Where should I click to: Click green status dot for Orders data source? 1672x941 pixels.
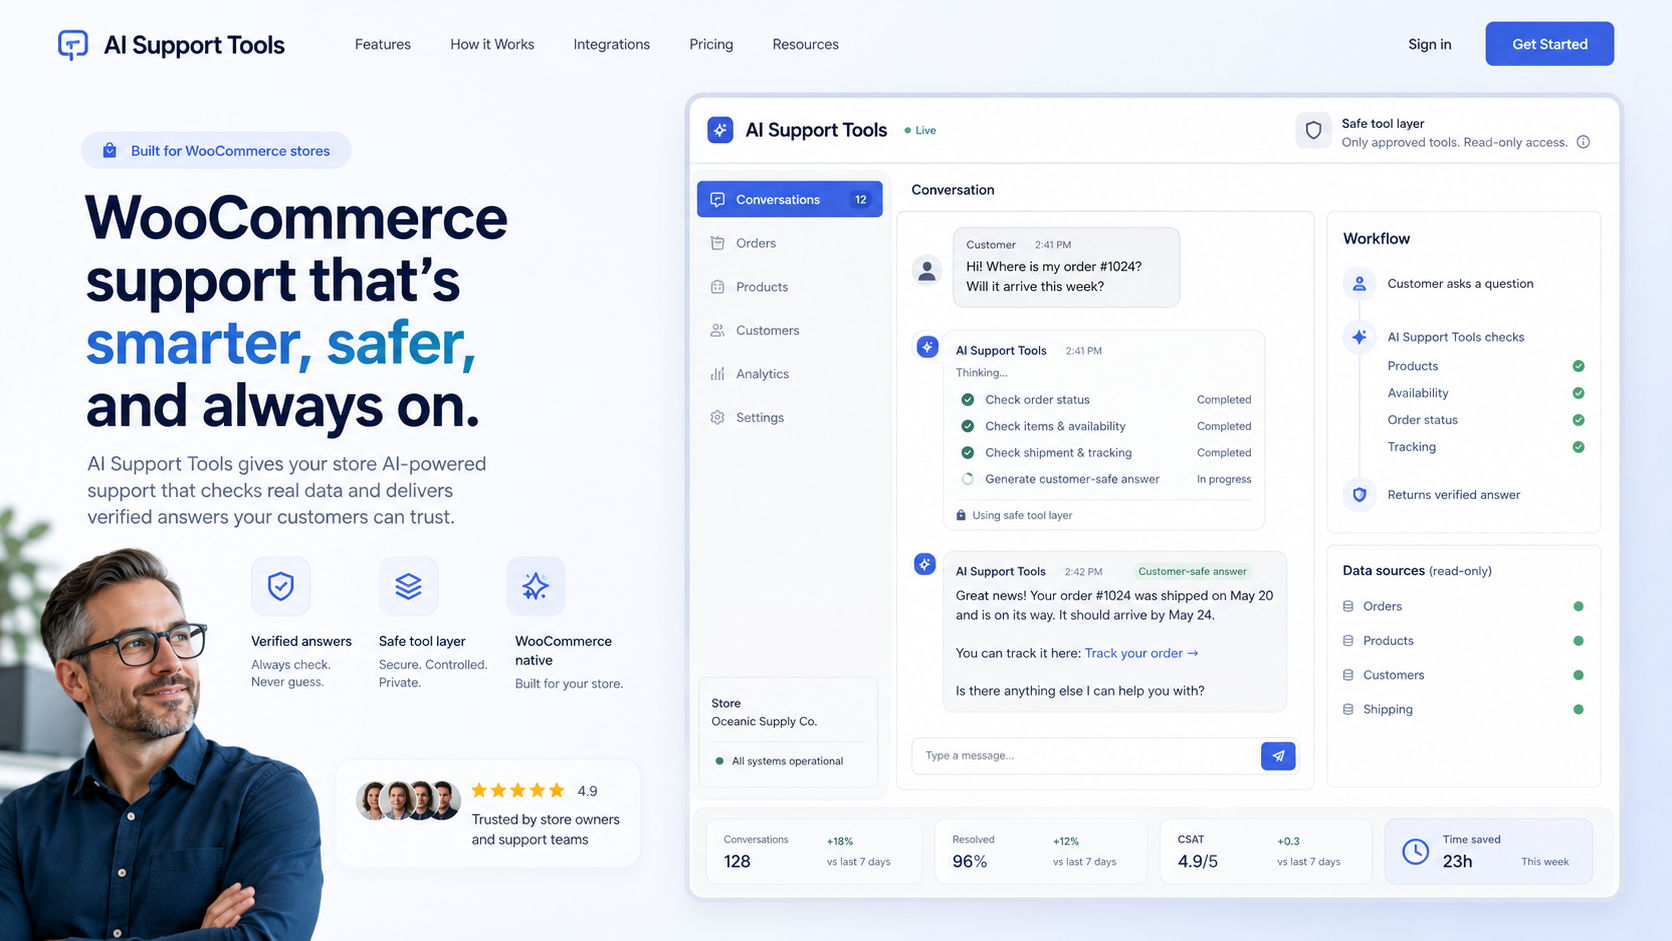(1578, 606)
